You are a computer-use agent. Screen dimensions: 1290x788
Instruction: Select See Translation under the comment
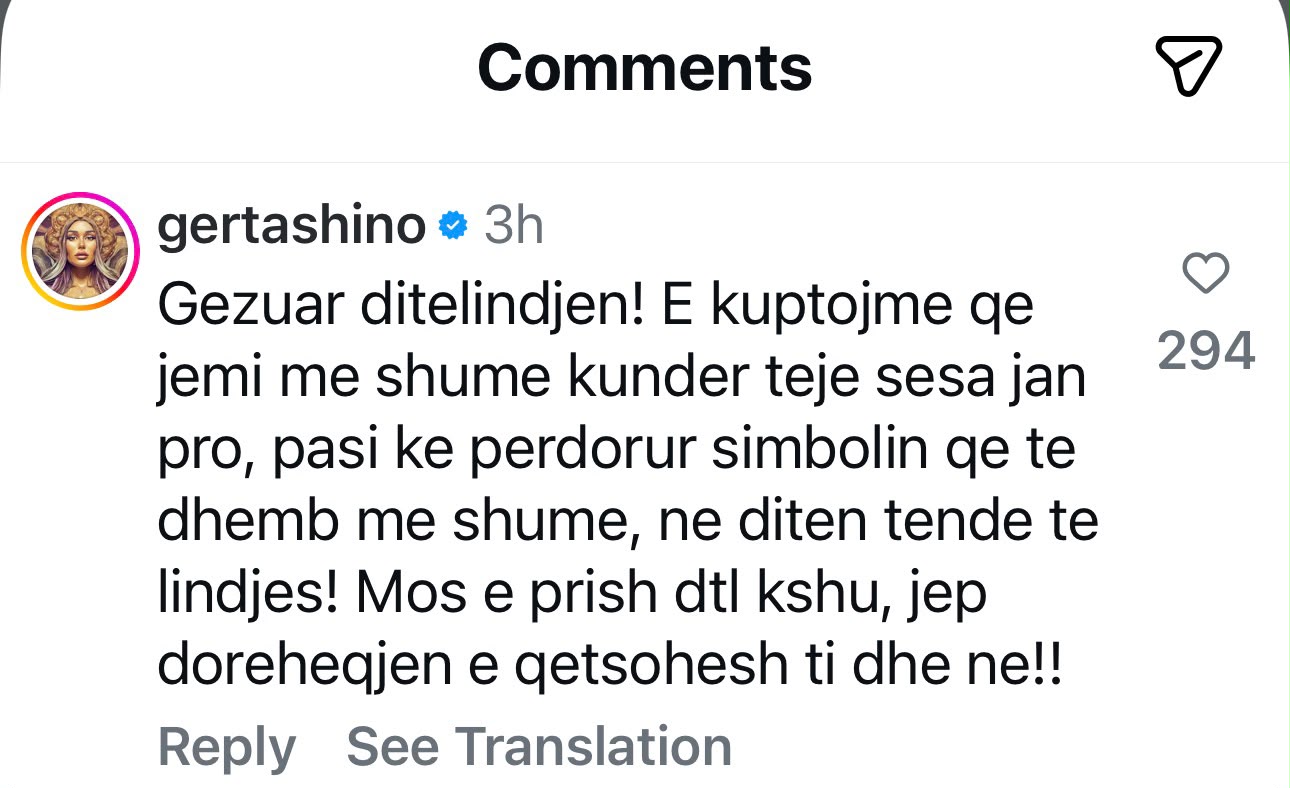pos(539,746)
